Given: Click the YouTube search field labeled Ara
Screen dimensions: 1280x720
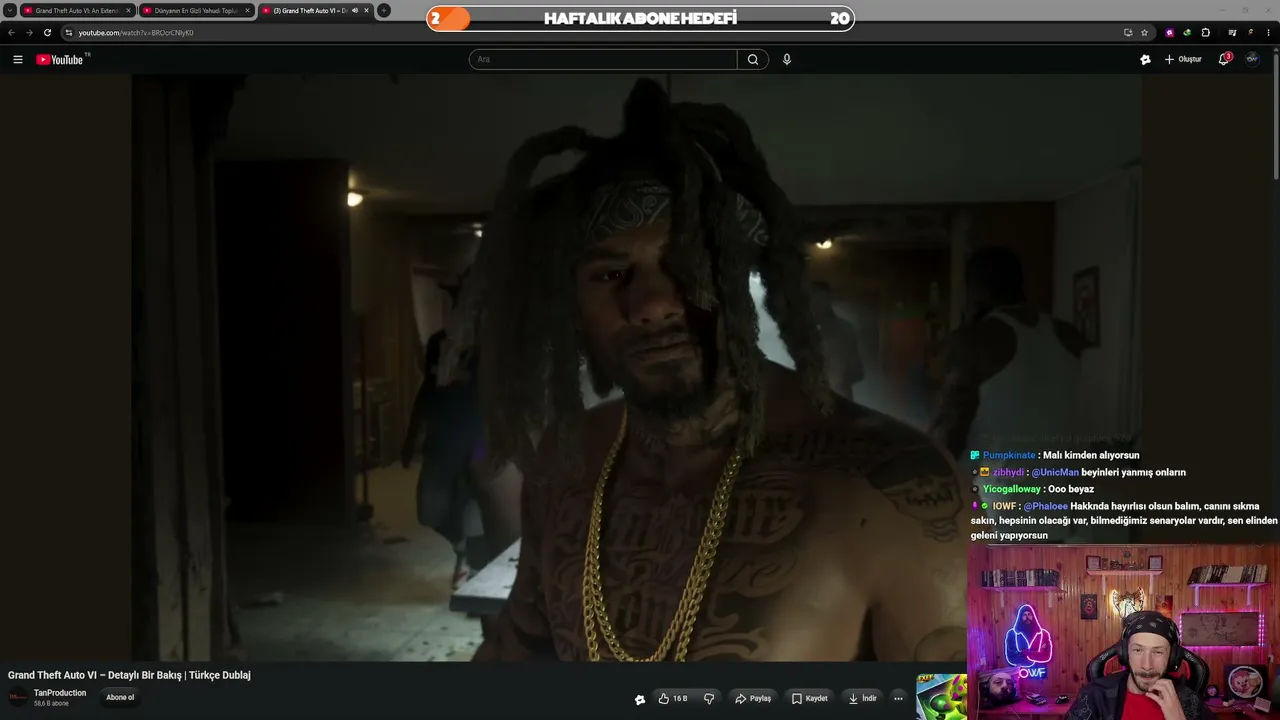Looking at the screenshot, I should pos(603,59).
